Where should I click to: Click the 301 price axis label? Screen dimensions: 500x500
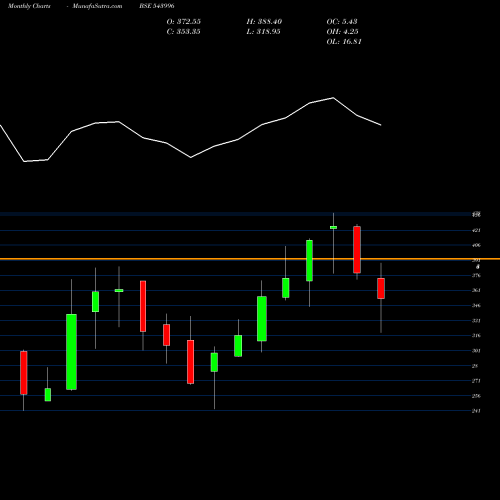click(476, 351)
